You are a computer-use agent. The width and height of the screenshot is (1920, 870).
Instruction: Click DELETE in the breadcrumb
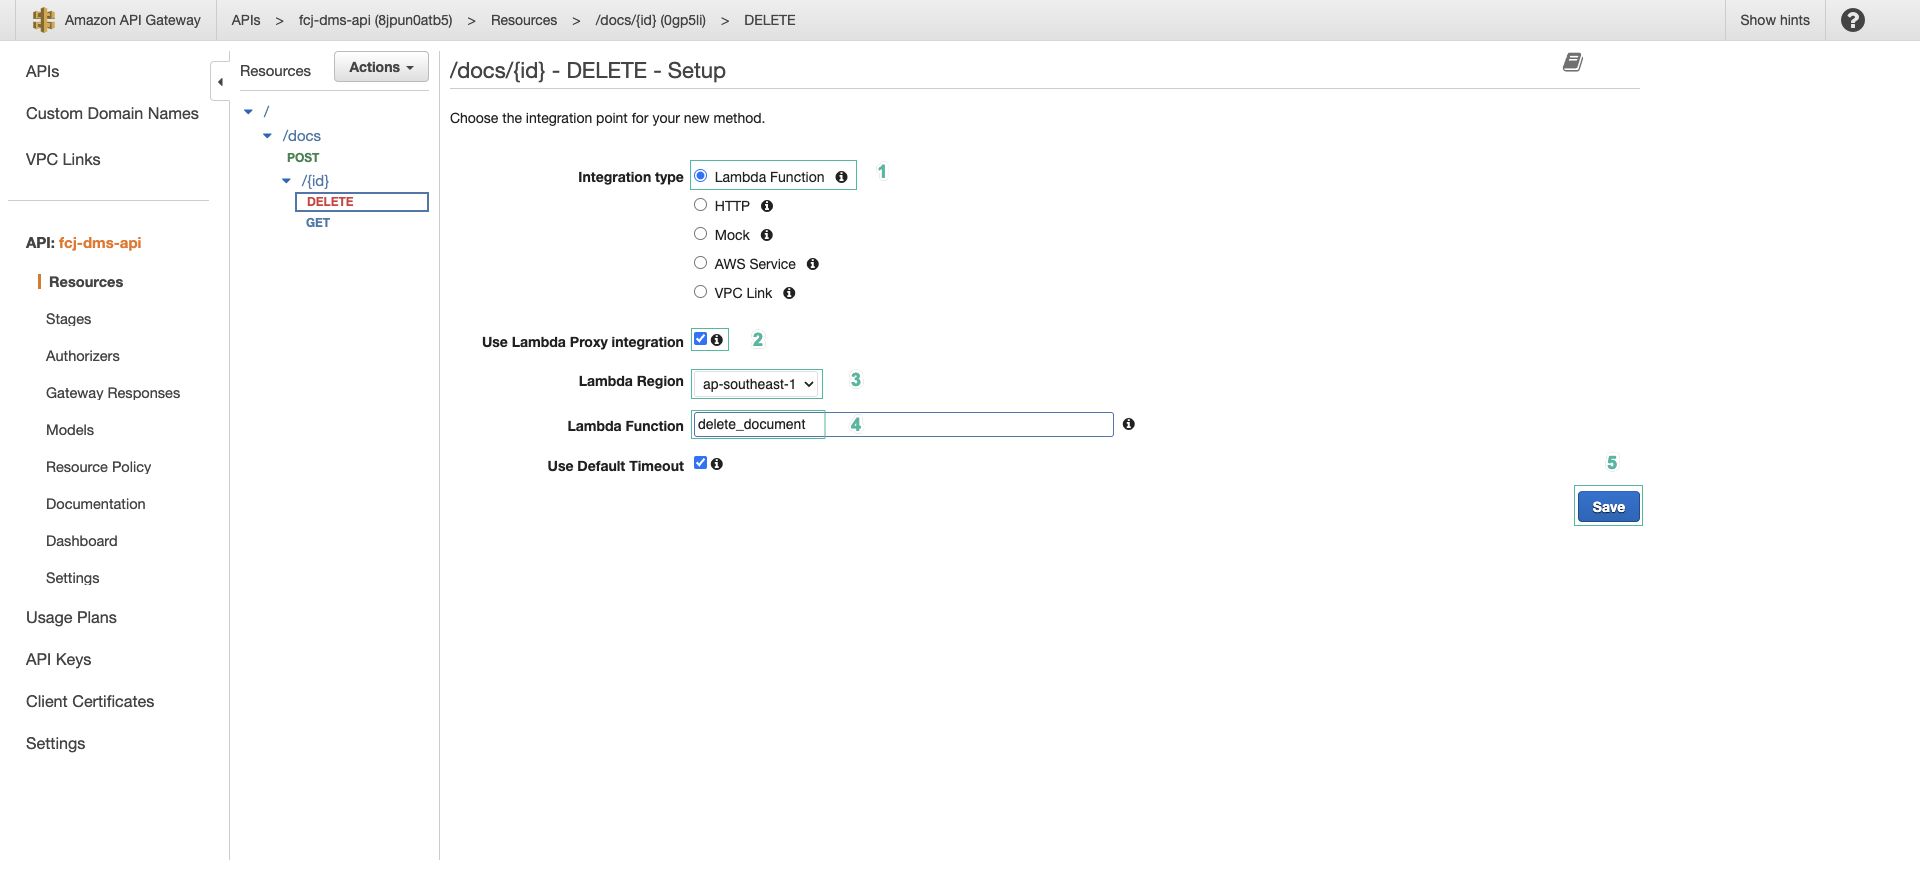coord(770,20)
